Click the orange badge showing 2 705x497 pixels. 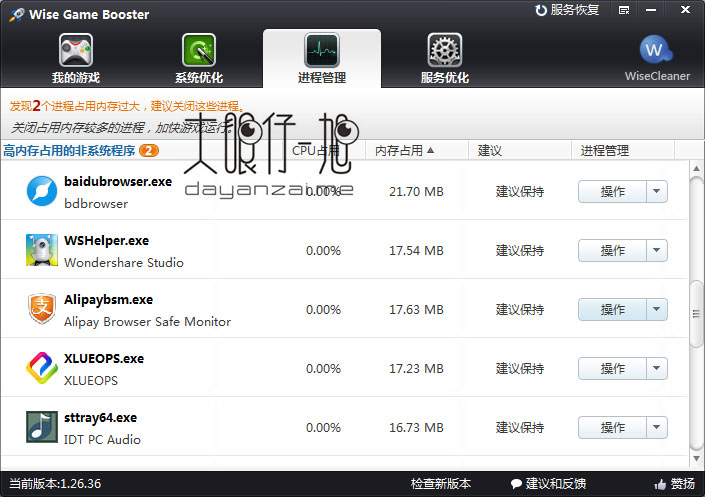click(x=148, y=150)
